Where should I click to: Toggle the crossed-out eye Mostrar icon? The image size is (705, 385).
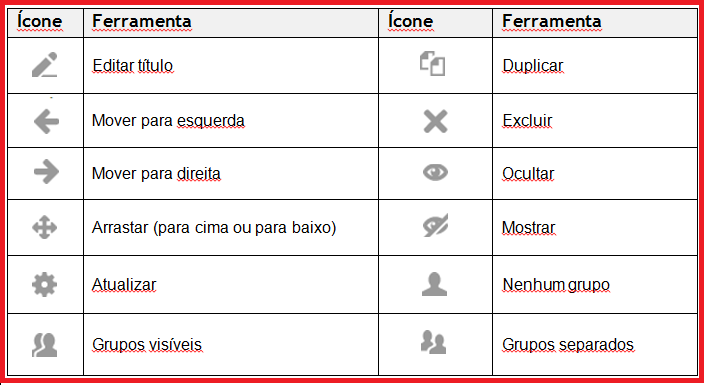coord(435,226)
